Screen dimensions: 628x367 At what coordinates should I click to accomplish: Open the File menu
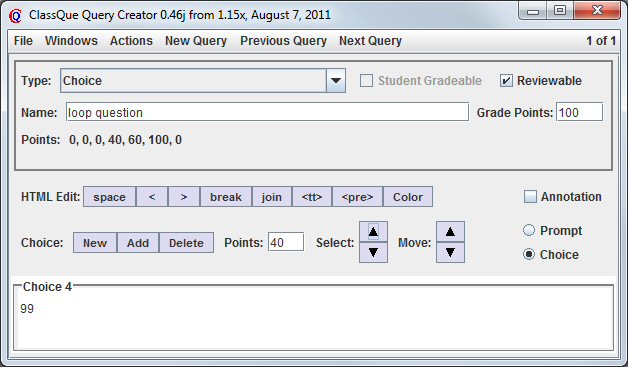[x=23, y=40]
